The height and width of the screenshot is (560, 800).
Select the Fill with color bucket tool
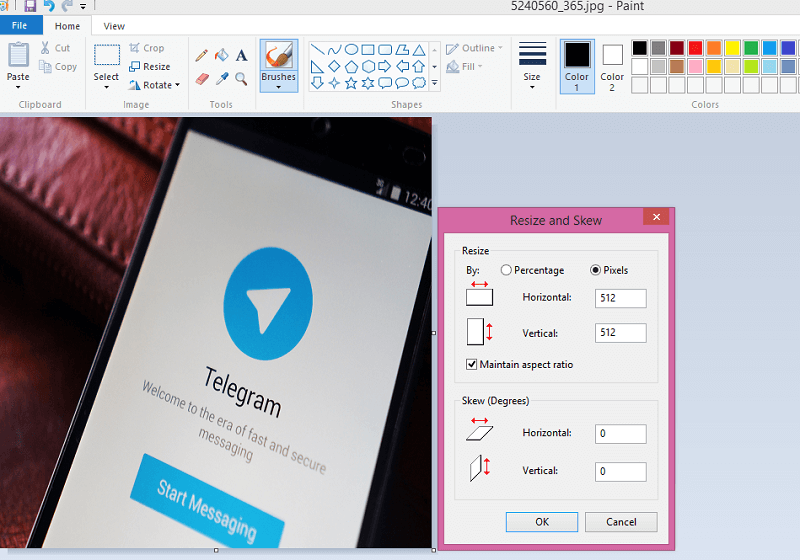(221, 55)
